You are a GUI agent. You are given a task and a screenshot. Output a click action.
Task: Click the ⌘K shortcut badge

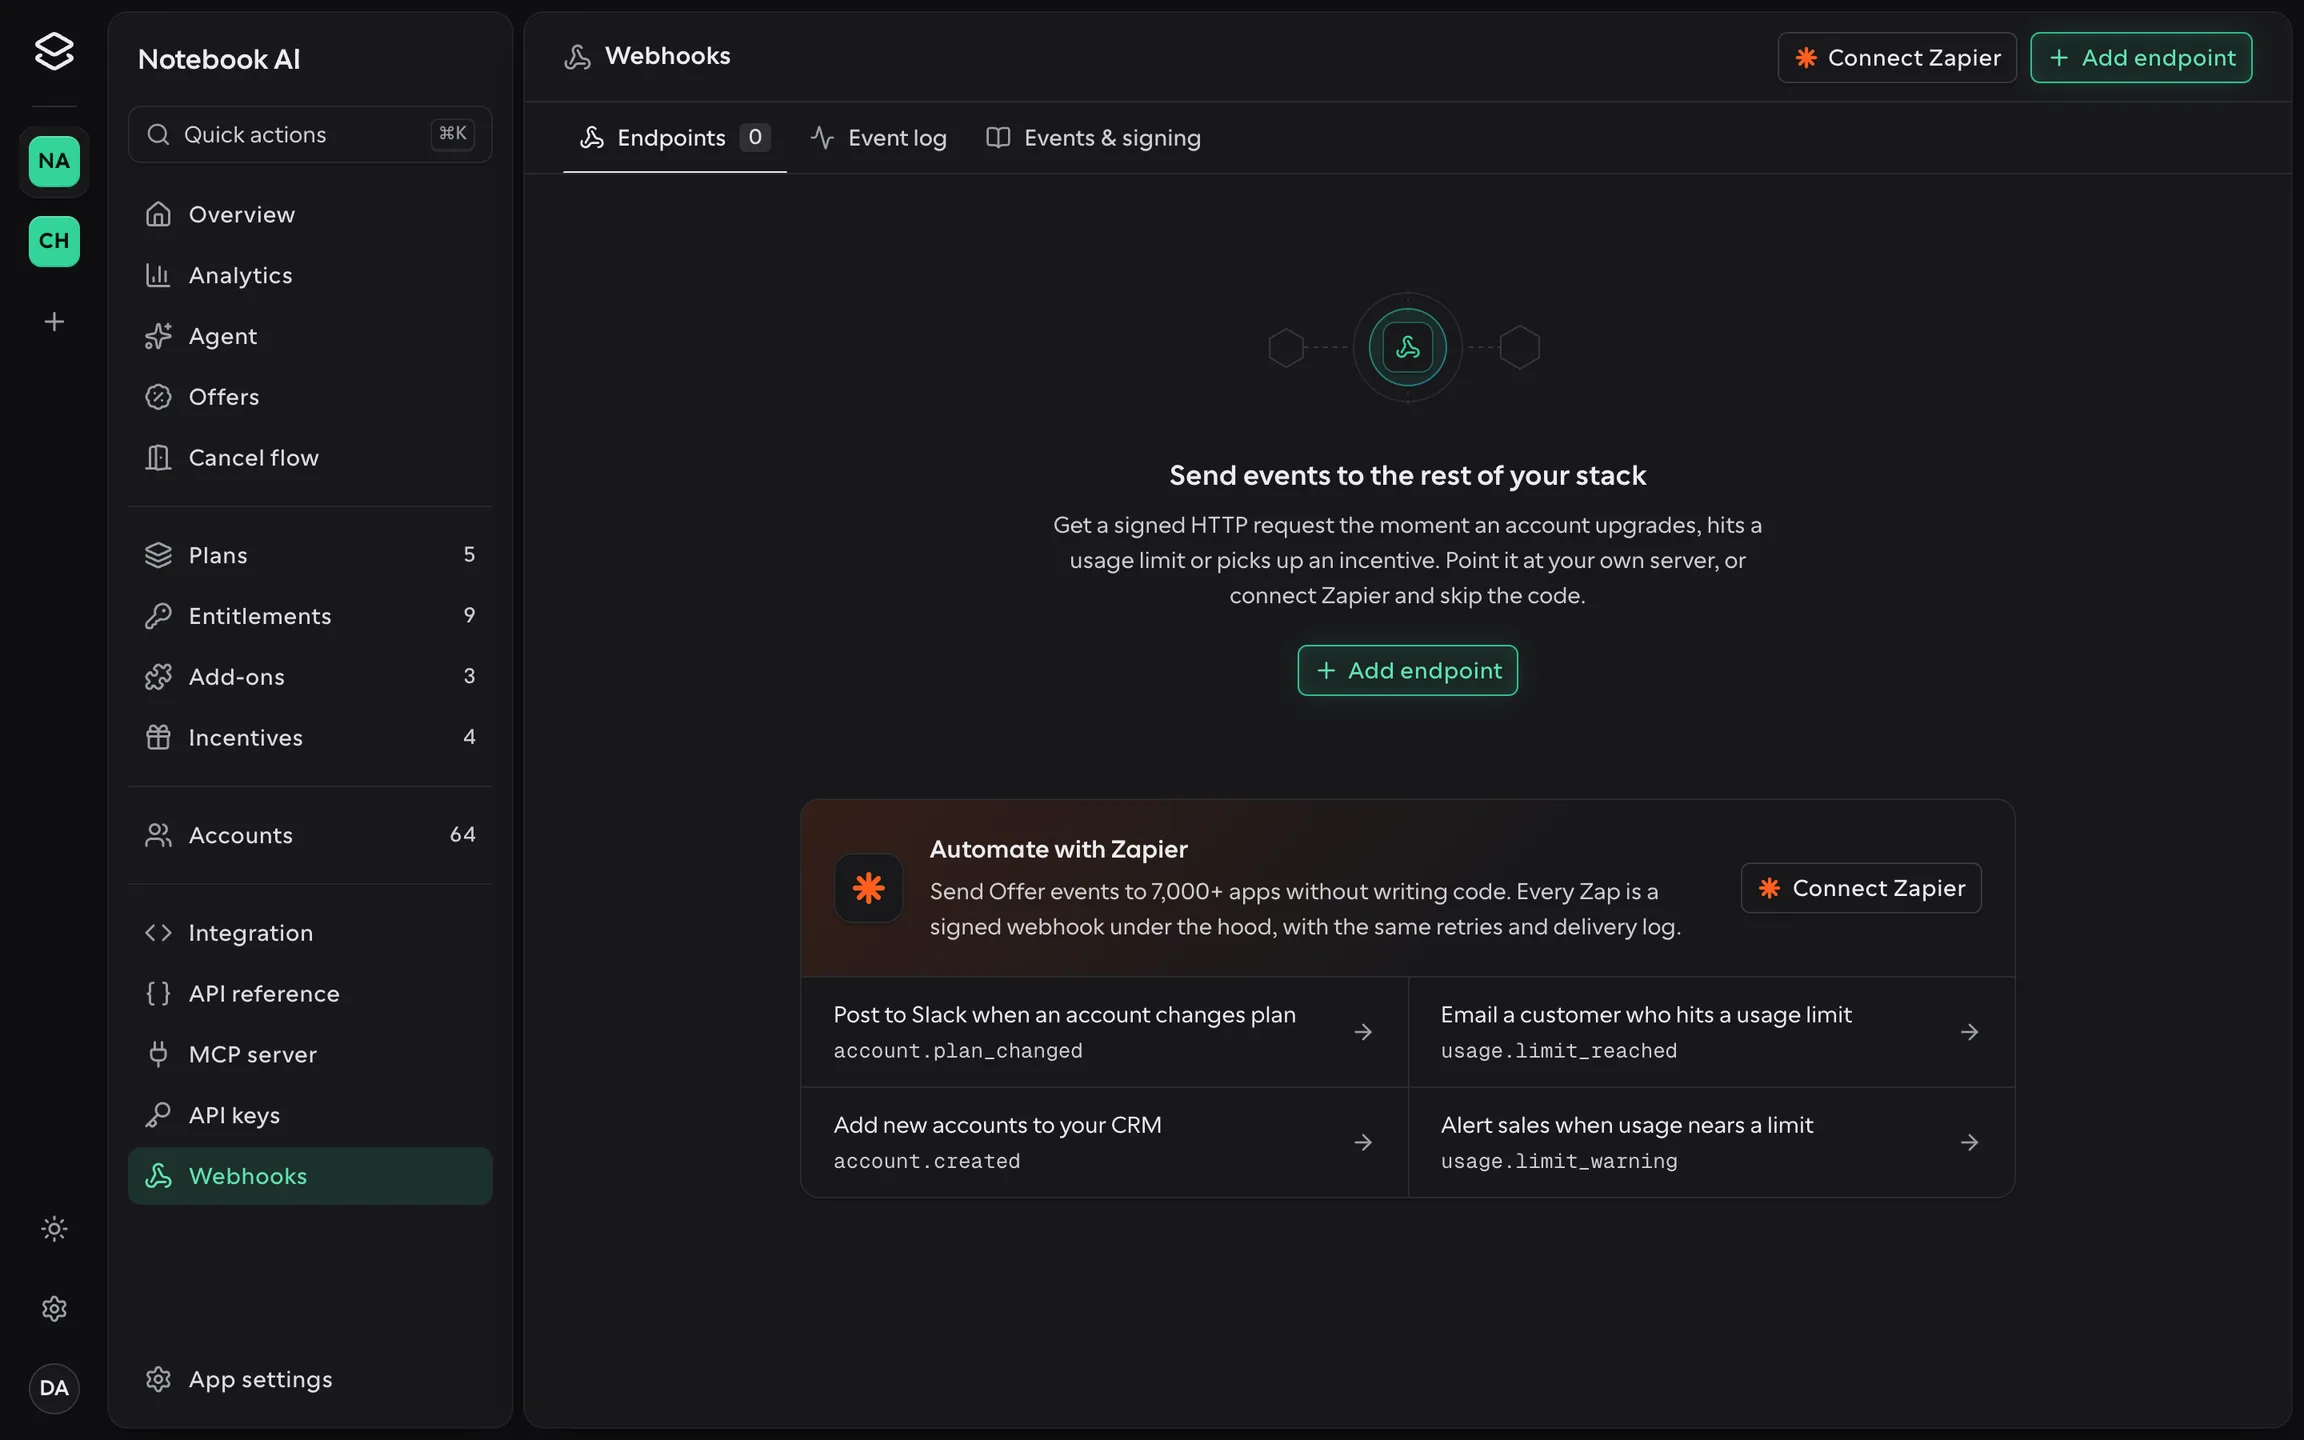(x=453, y=134)
